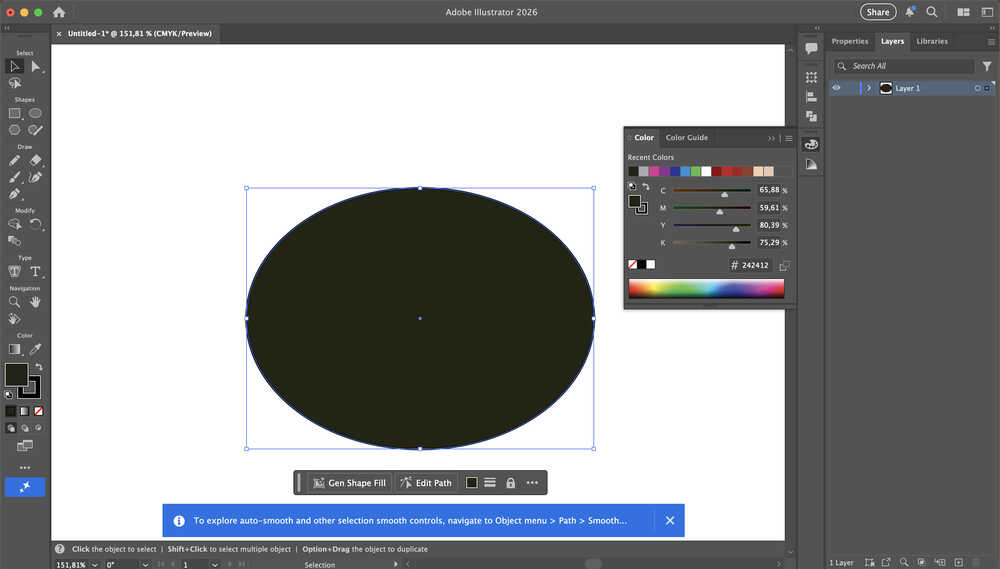Click the blue sparkle button in toolbar
Screen dimensions: 1000x569
(x=25, y=487)
